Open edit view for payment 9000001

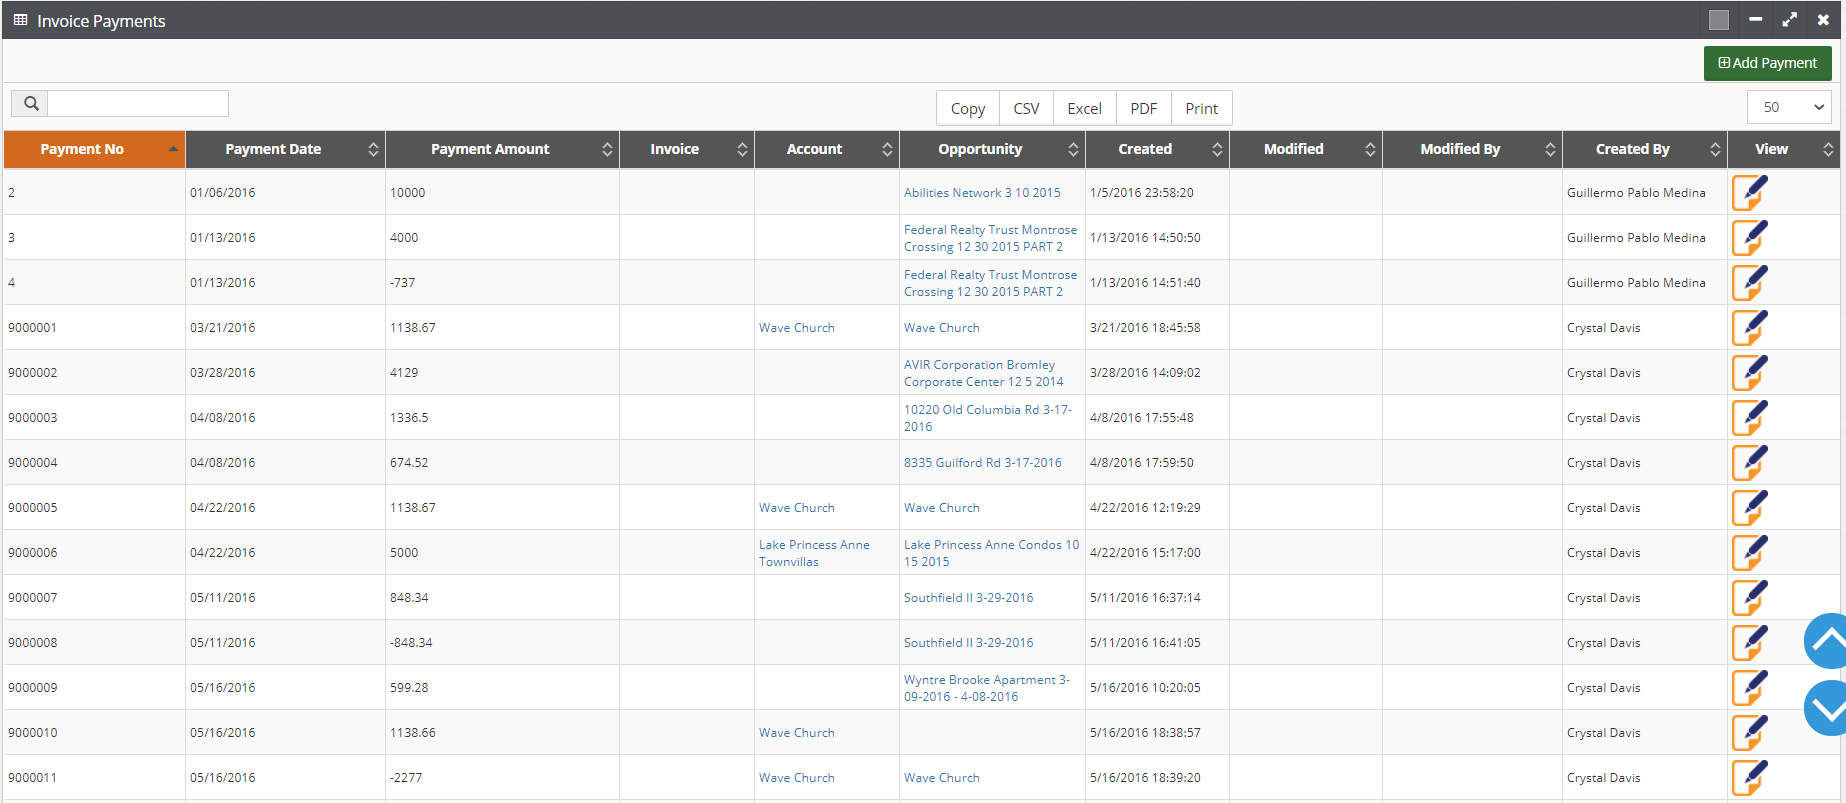1750,328
